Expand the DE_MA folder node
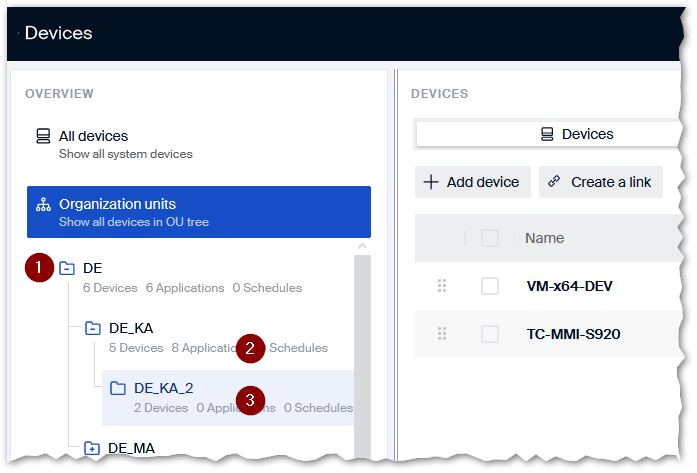 [92, 448]
